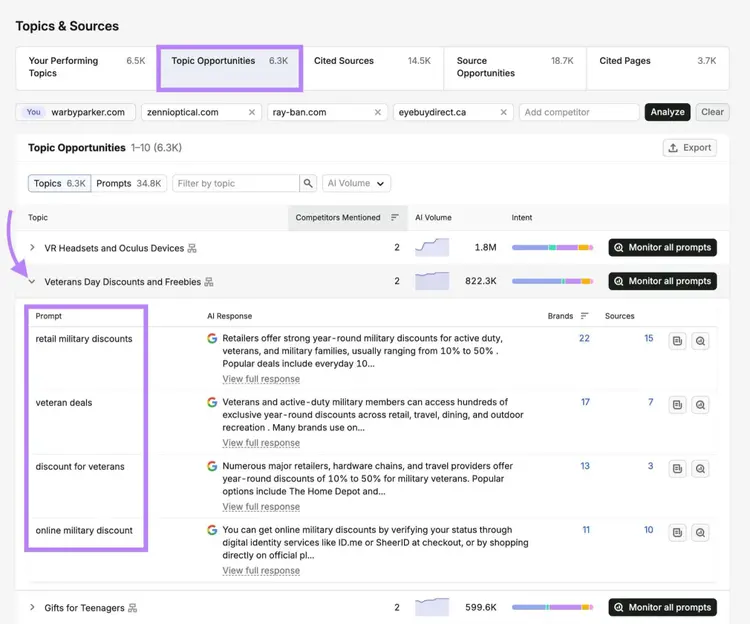Clear all competitors
The image size is (750, 624).
pos(712,112)
